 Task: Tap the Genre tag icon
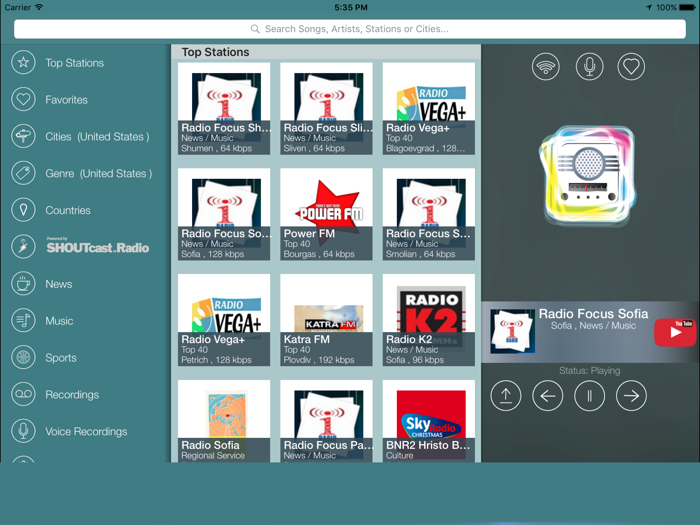23,173
